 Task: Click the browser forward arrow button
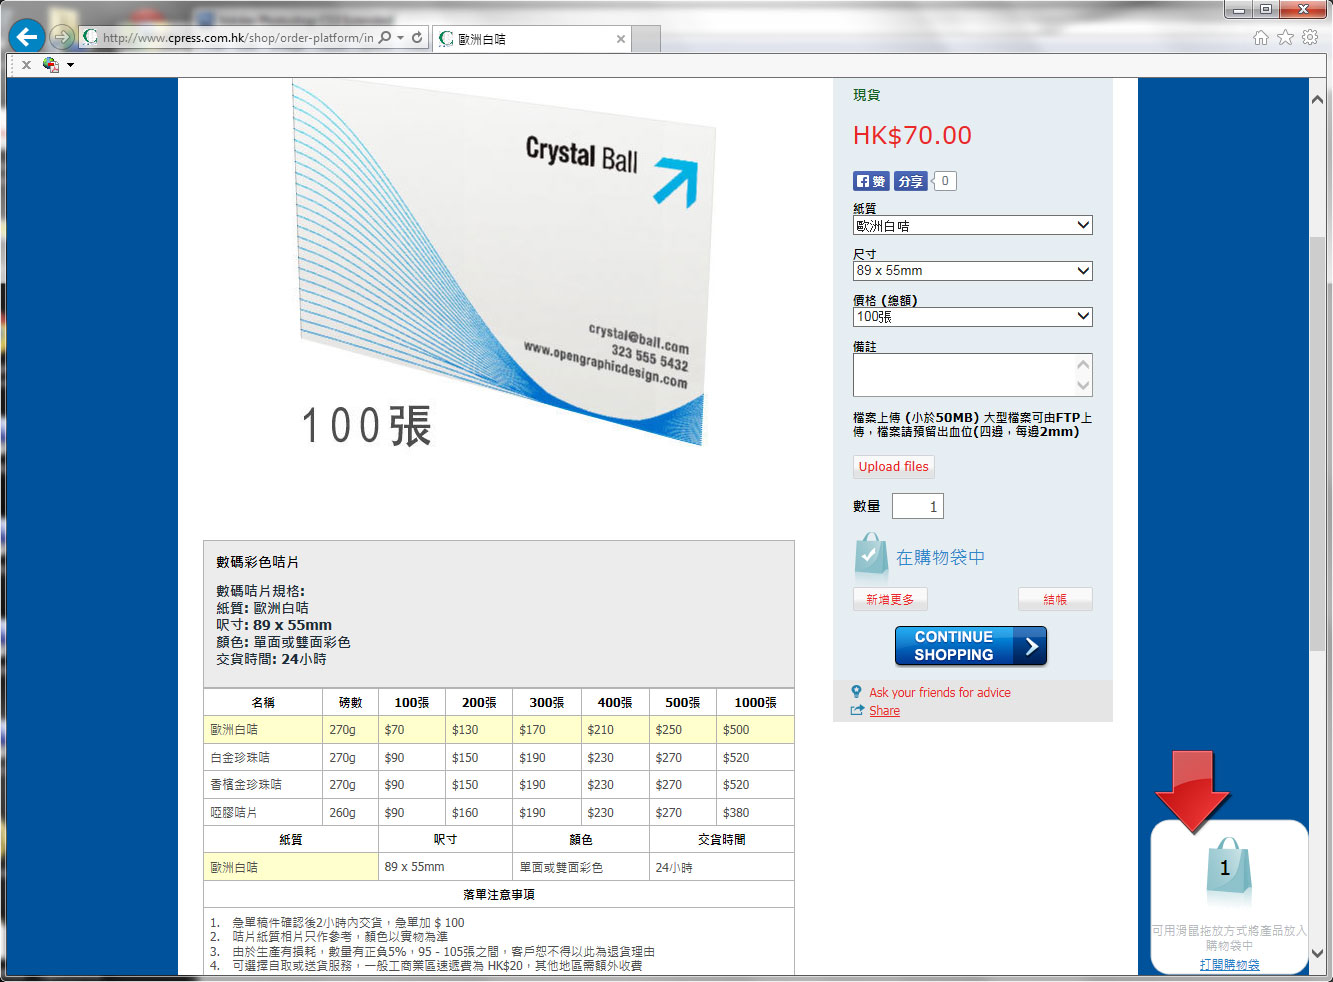pyautogui.click(x=62, y=38)
